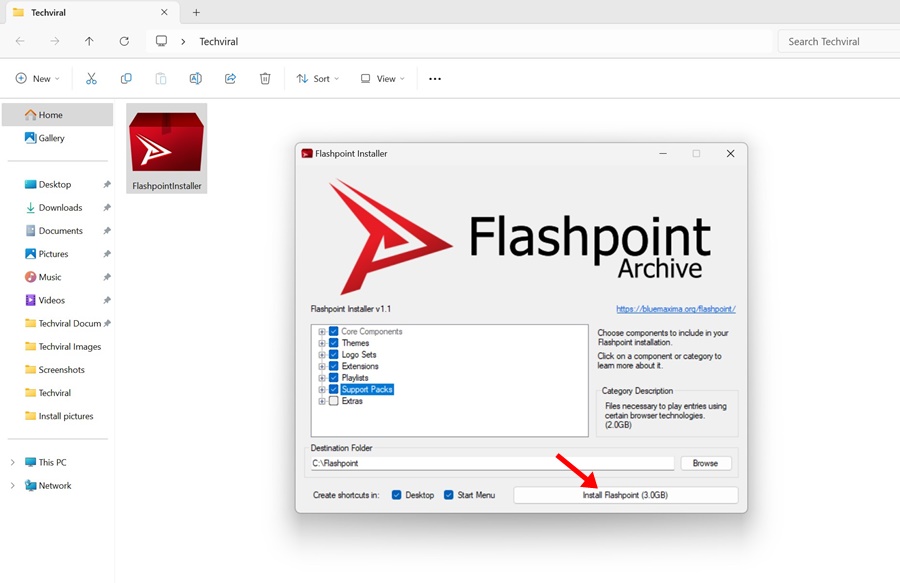
Task: Click Browse for destination folder
Action: [x=705, y=463]
